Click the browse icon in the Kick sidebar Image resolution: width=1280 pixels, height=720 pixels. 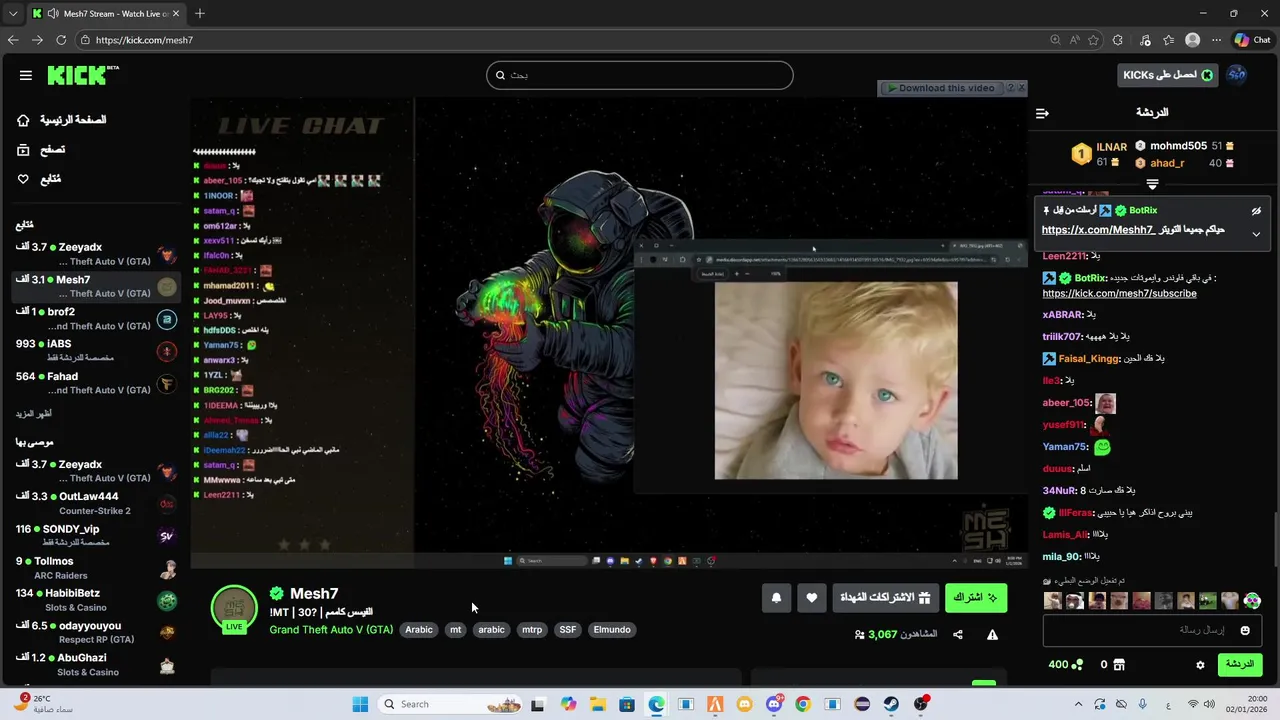[x=23, y=150]
